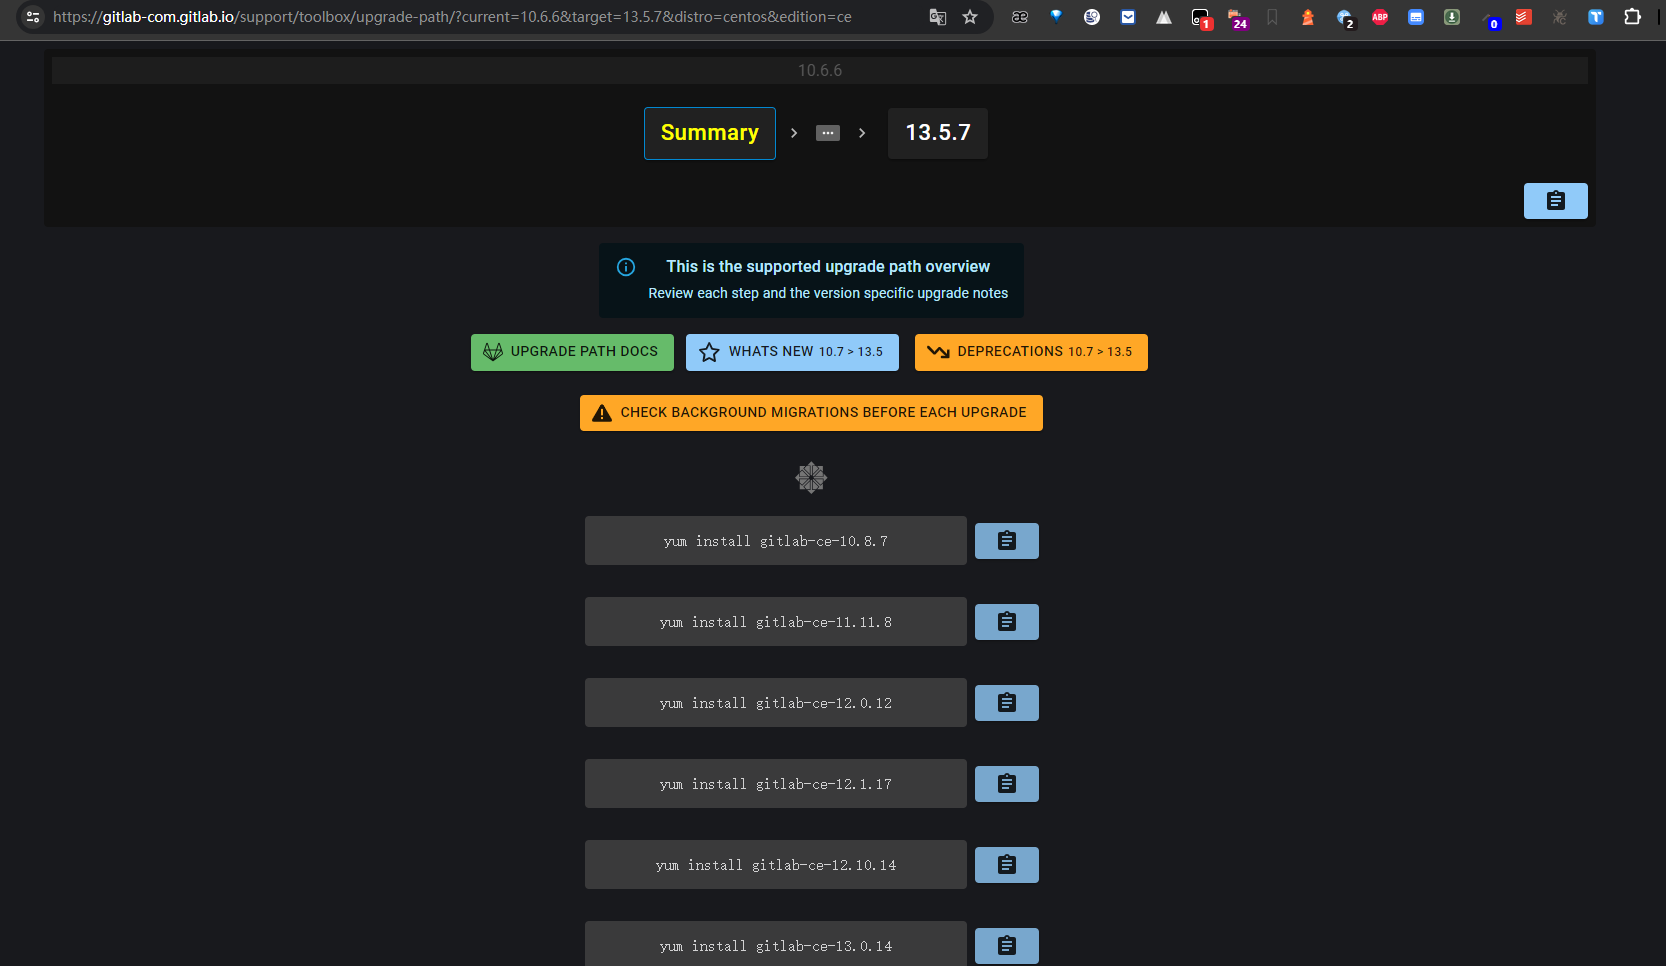Open the bug-shaped extension icon
This screenshot has height=966, width=1666.
pyautogui.click(x=1560, y=17)
